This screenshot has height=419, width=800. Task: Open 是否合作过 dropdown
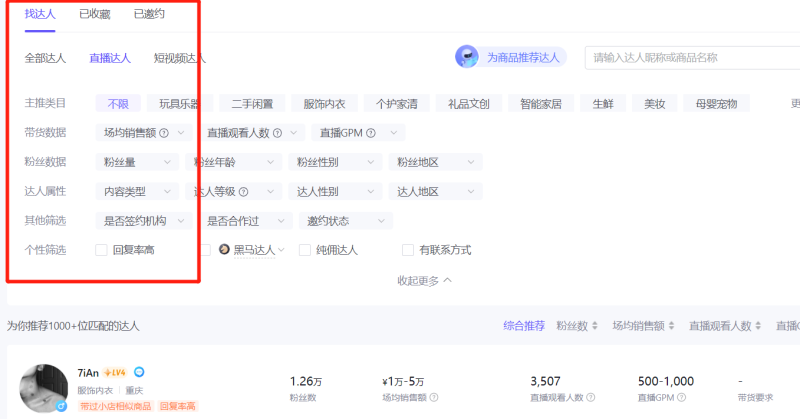click(x=245, y=221)
